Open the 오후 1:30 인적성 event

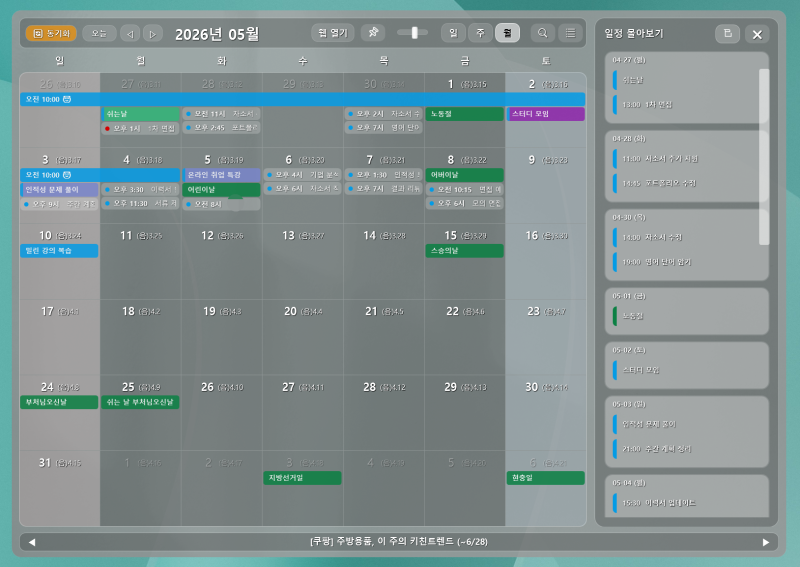[x=384, y=175]
